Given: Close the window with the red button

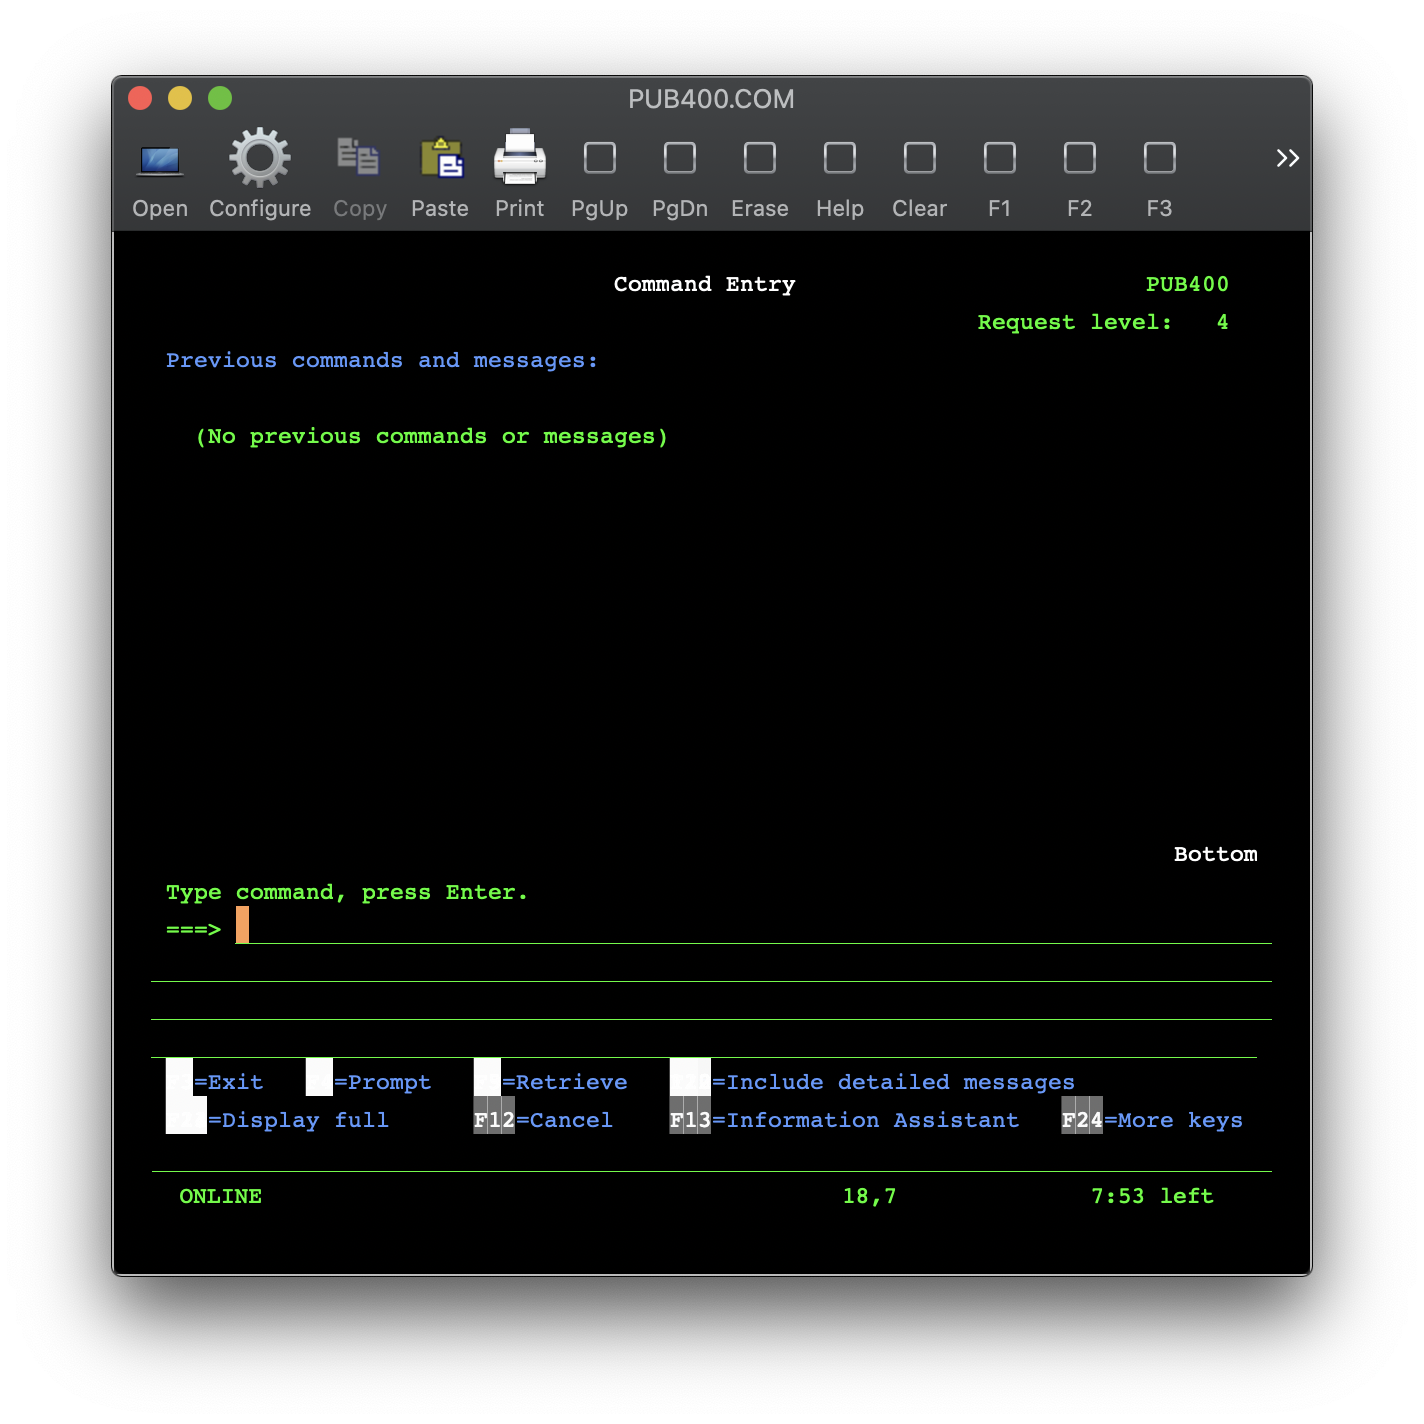Looking at the screenshot, I should point(140,98).
